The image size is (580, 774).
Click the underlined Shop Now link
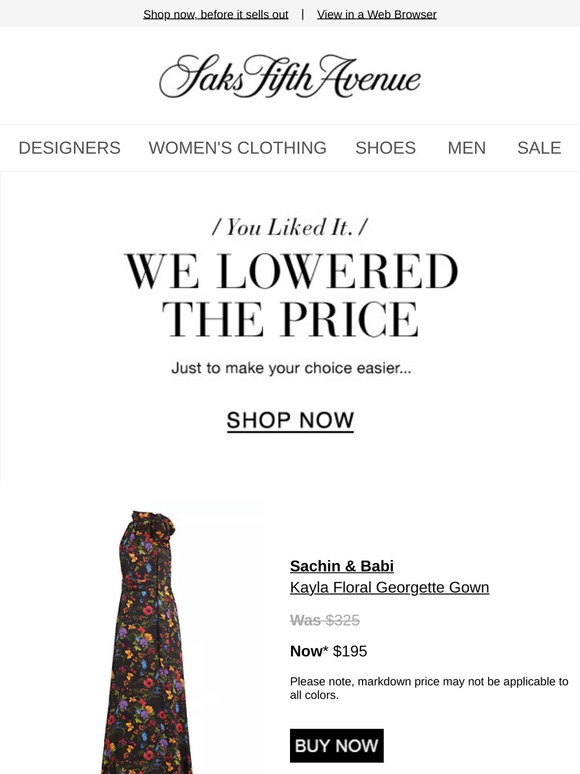[x=290, y=421]
